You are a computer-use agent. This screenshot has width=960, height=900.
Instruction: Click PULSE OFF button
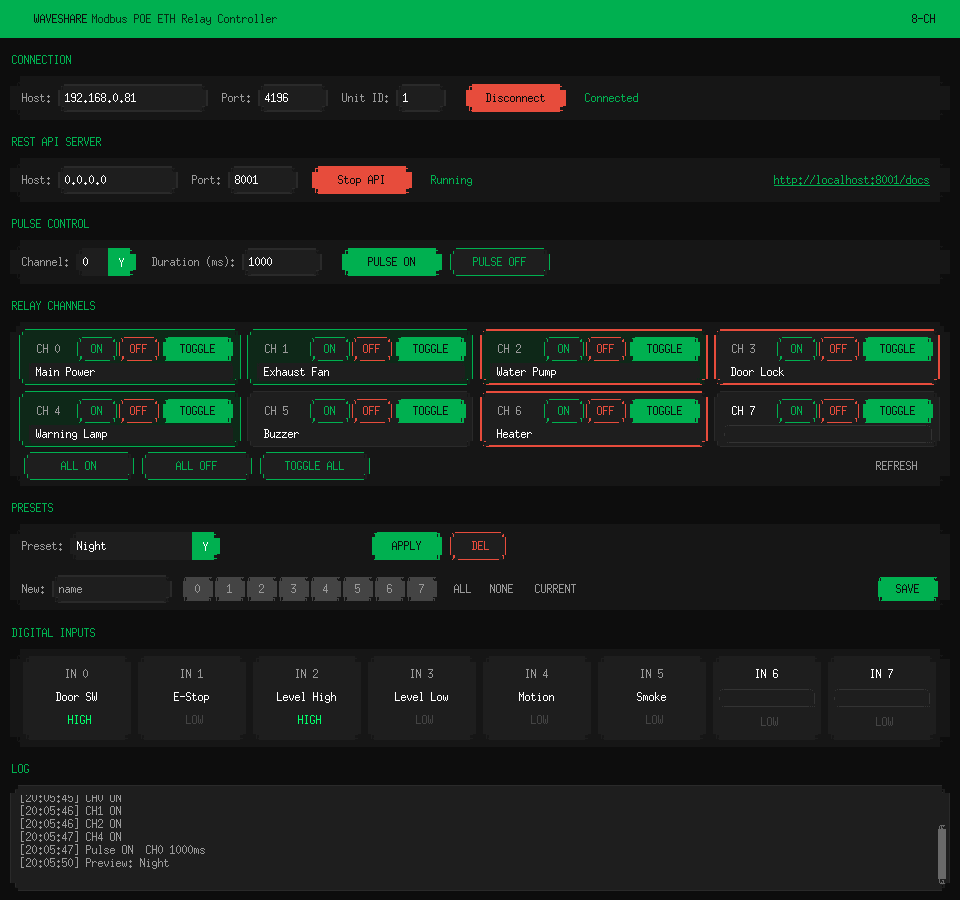tap(499, 262)
